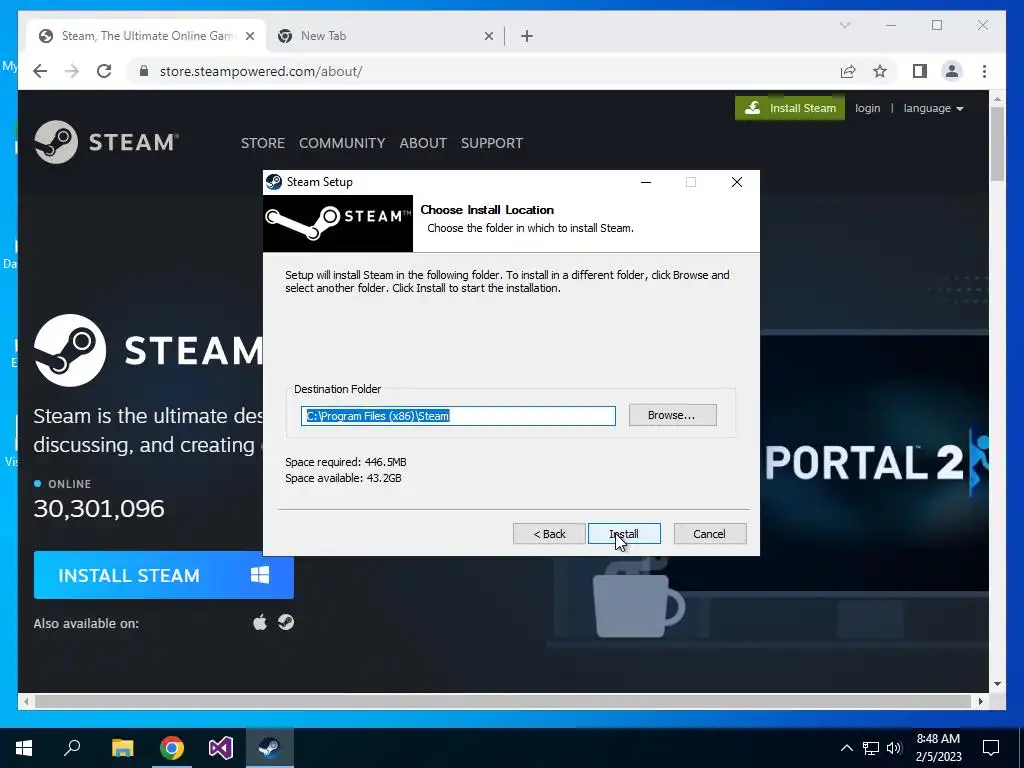Bookmark the page with star icon
The image size is (1024, 768).
point(880,71)
